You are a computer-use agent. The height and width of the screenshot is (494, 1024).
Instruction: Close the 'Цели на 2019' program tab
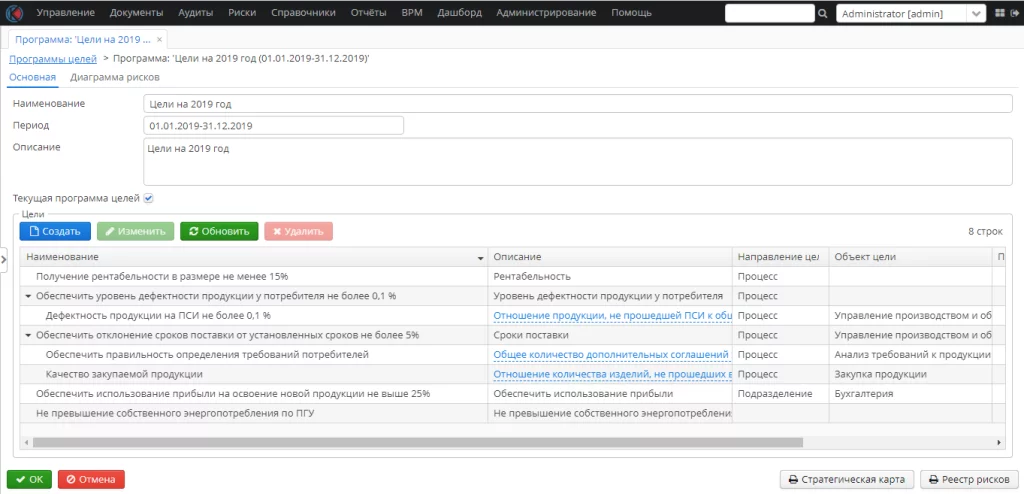pos(159,39)
